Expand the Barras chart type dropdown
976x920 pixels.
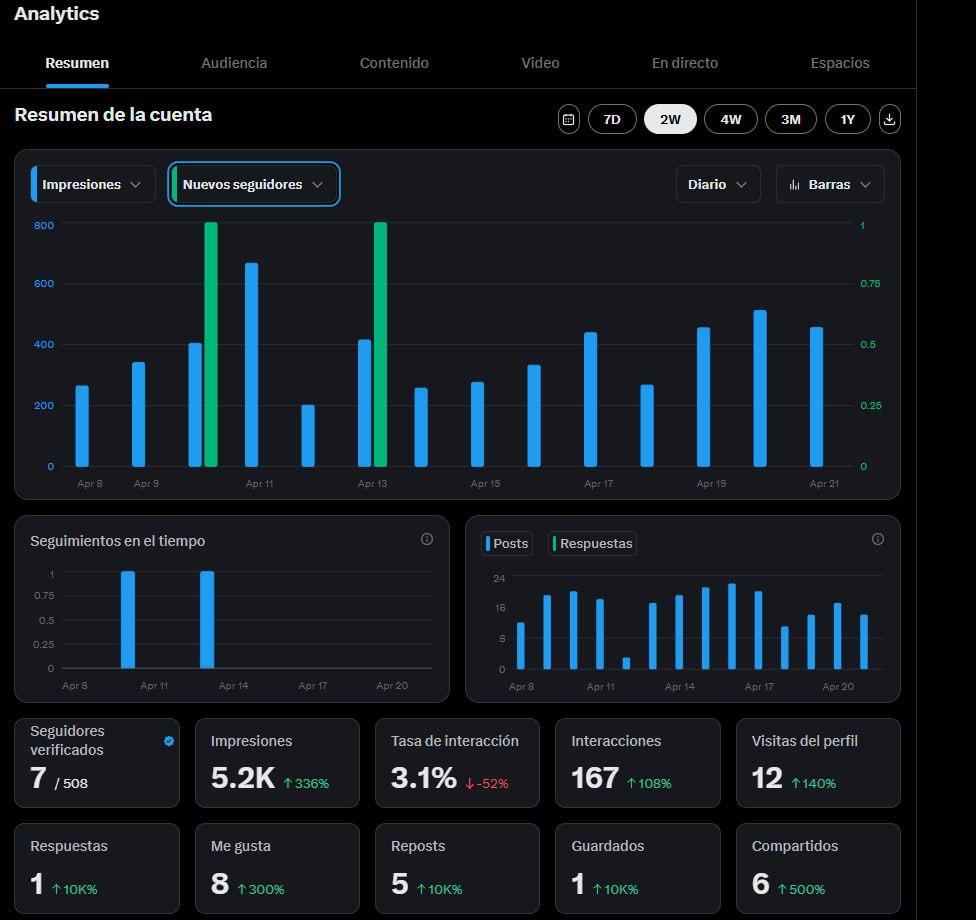830,184
